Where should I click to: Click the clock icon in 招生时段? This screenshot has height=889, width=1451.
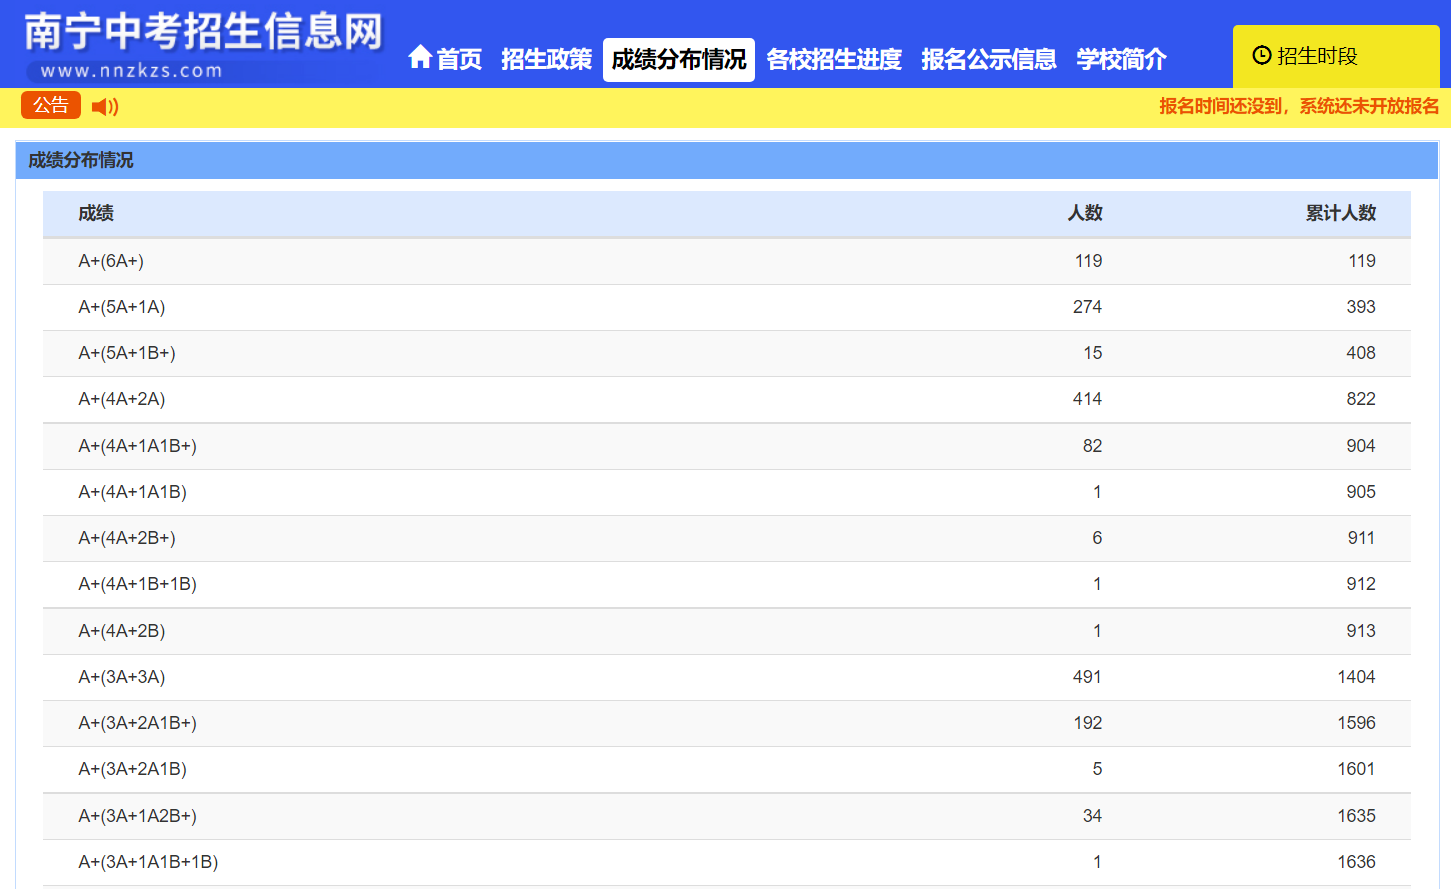pyautogui.click(x=1262, y=56)
